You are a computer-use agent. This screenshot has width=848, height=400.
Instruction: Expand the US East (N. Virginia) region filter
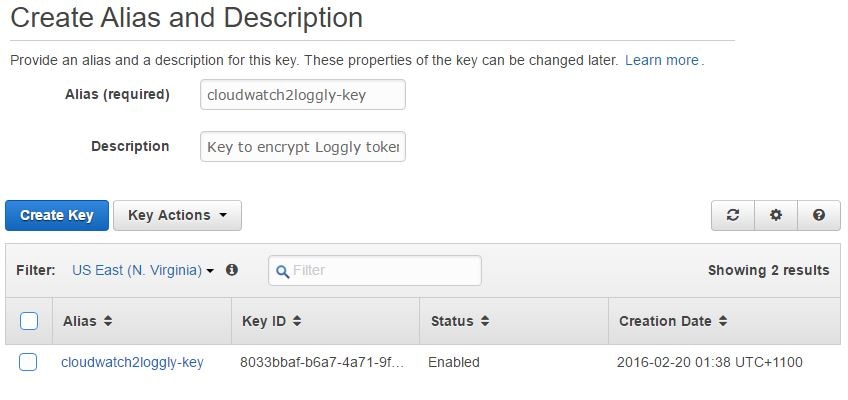coord(143,270)
